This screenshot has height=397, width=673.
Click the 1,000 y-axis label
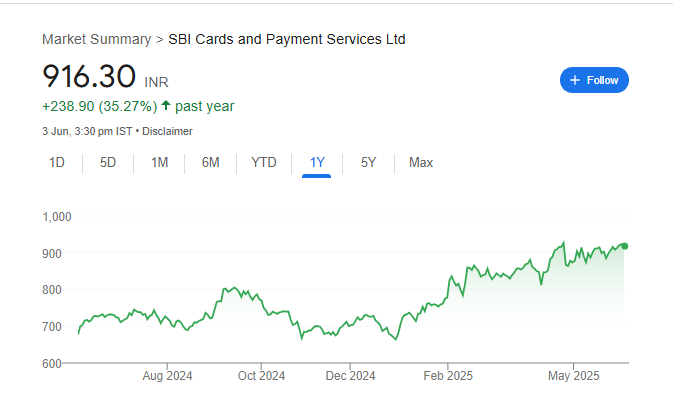[x=57, y=217]
